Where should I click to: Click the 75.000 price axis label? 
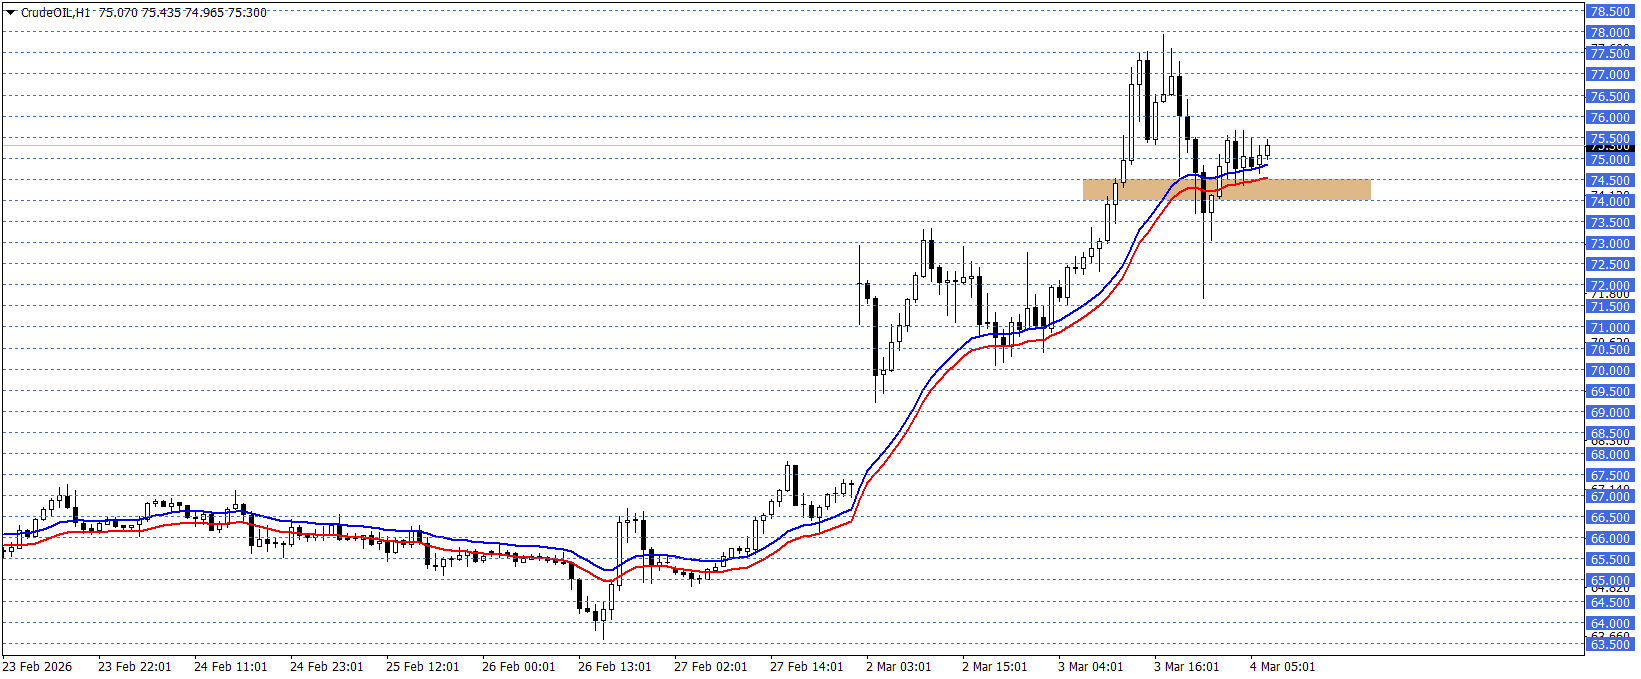pyautogui.click(x=1610, y=160)
